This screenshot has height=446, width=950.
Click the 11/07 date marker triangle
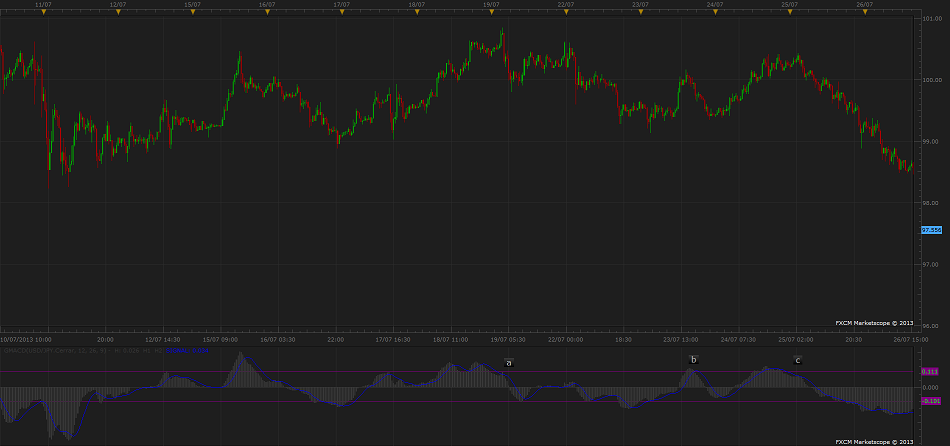tap(44, 12)
